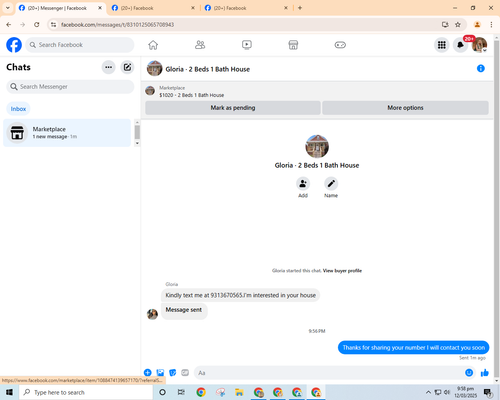Open the Friends icon in top navigation
Image resolution: width=500 pixels, height=400 pixels.
click(x=200, y=45)
